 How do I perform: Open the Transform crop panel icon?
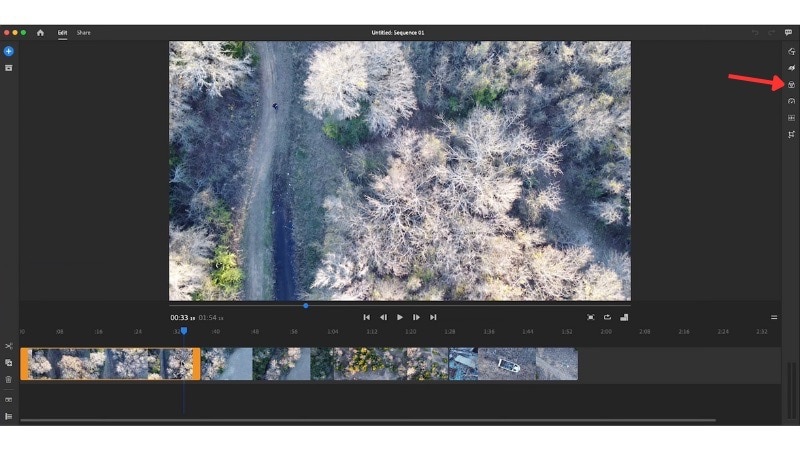pos(791,135)
